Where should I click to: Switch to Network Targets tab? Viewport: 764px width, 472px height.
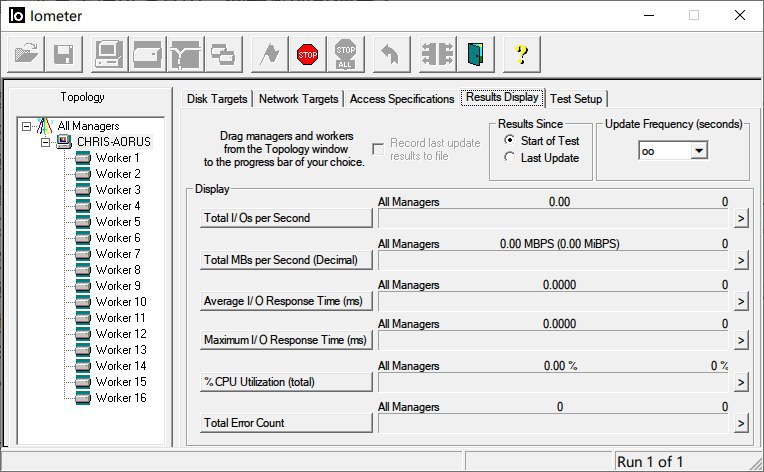click(298, 99)
